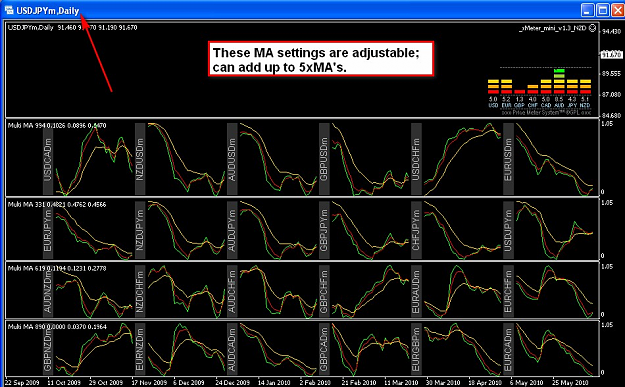This screenshot has height=387, width=625.
Task: Click the single red GBP meter bar
Action: pyautogui.click(x=520, y=92)
